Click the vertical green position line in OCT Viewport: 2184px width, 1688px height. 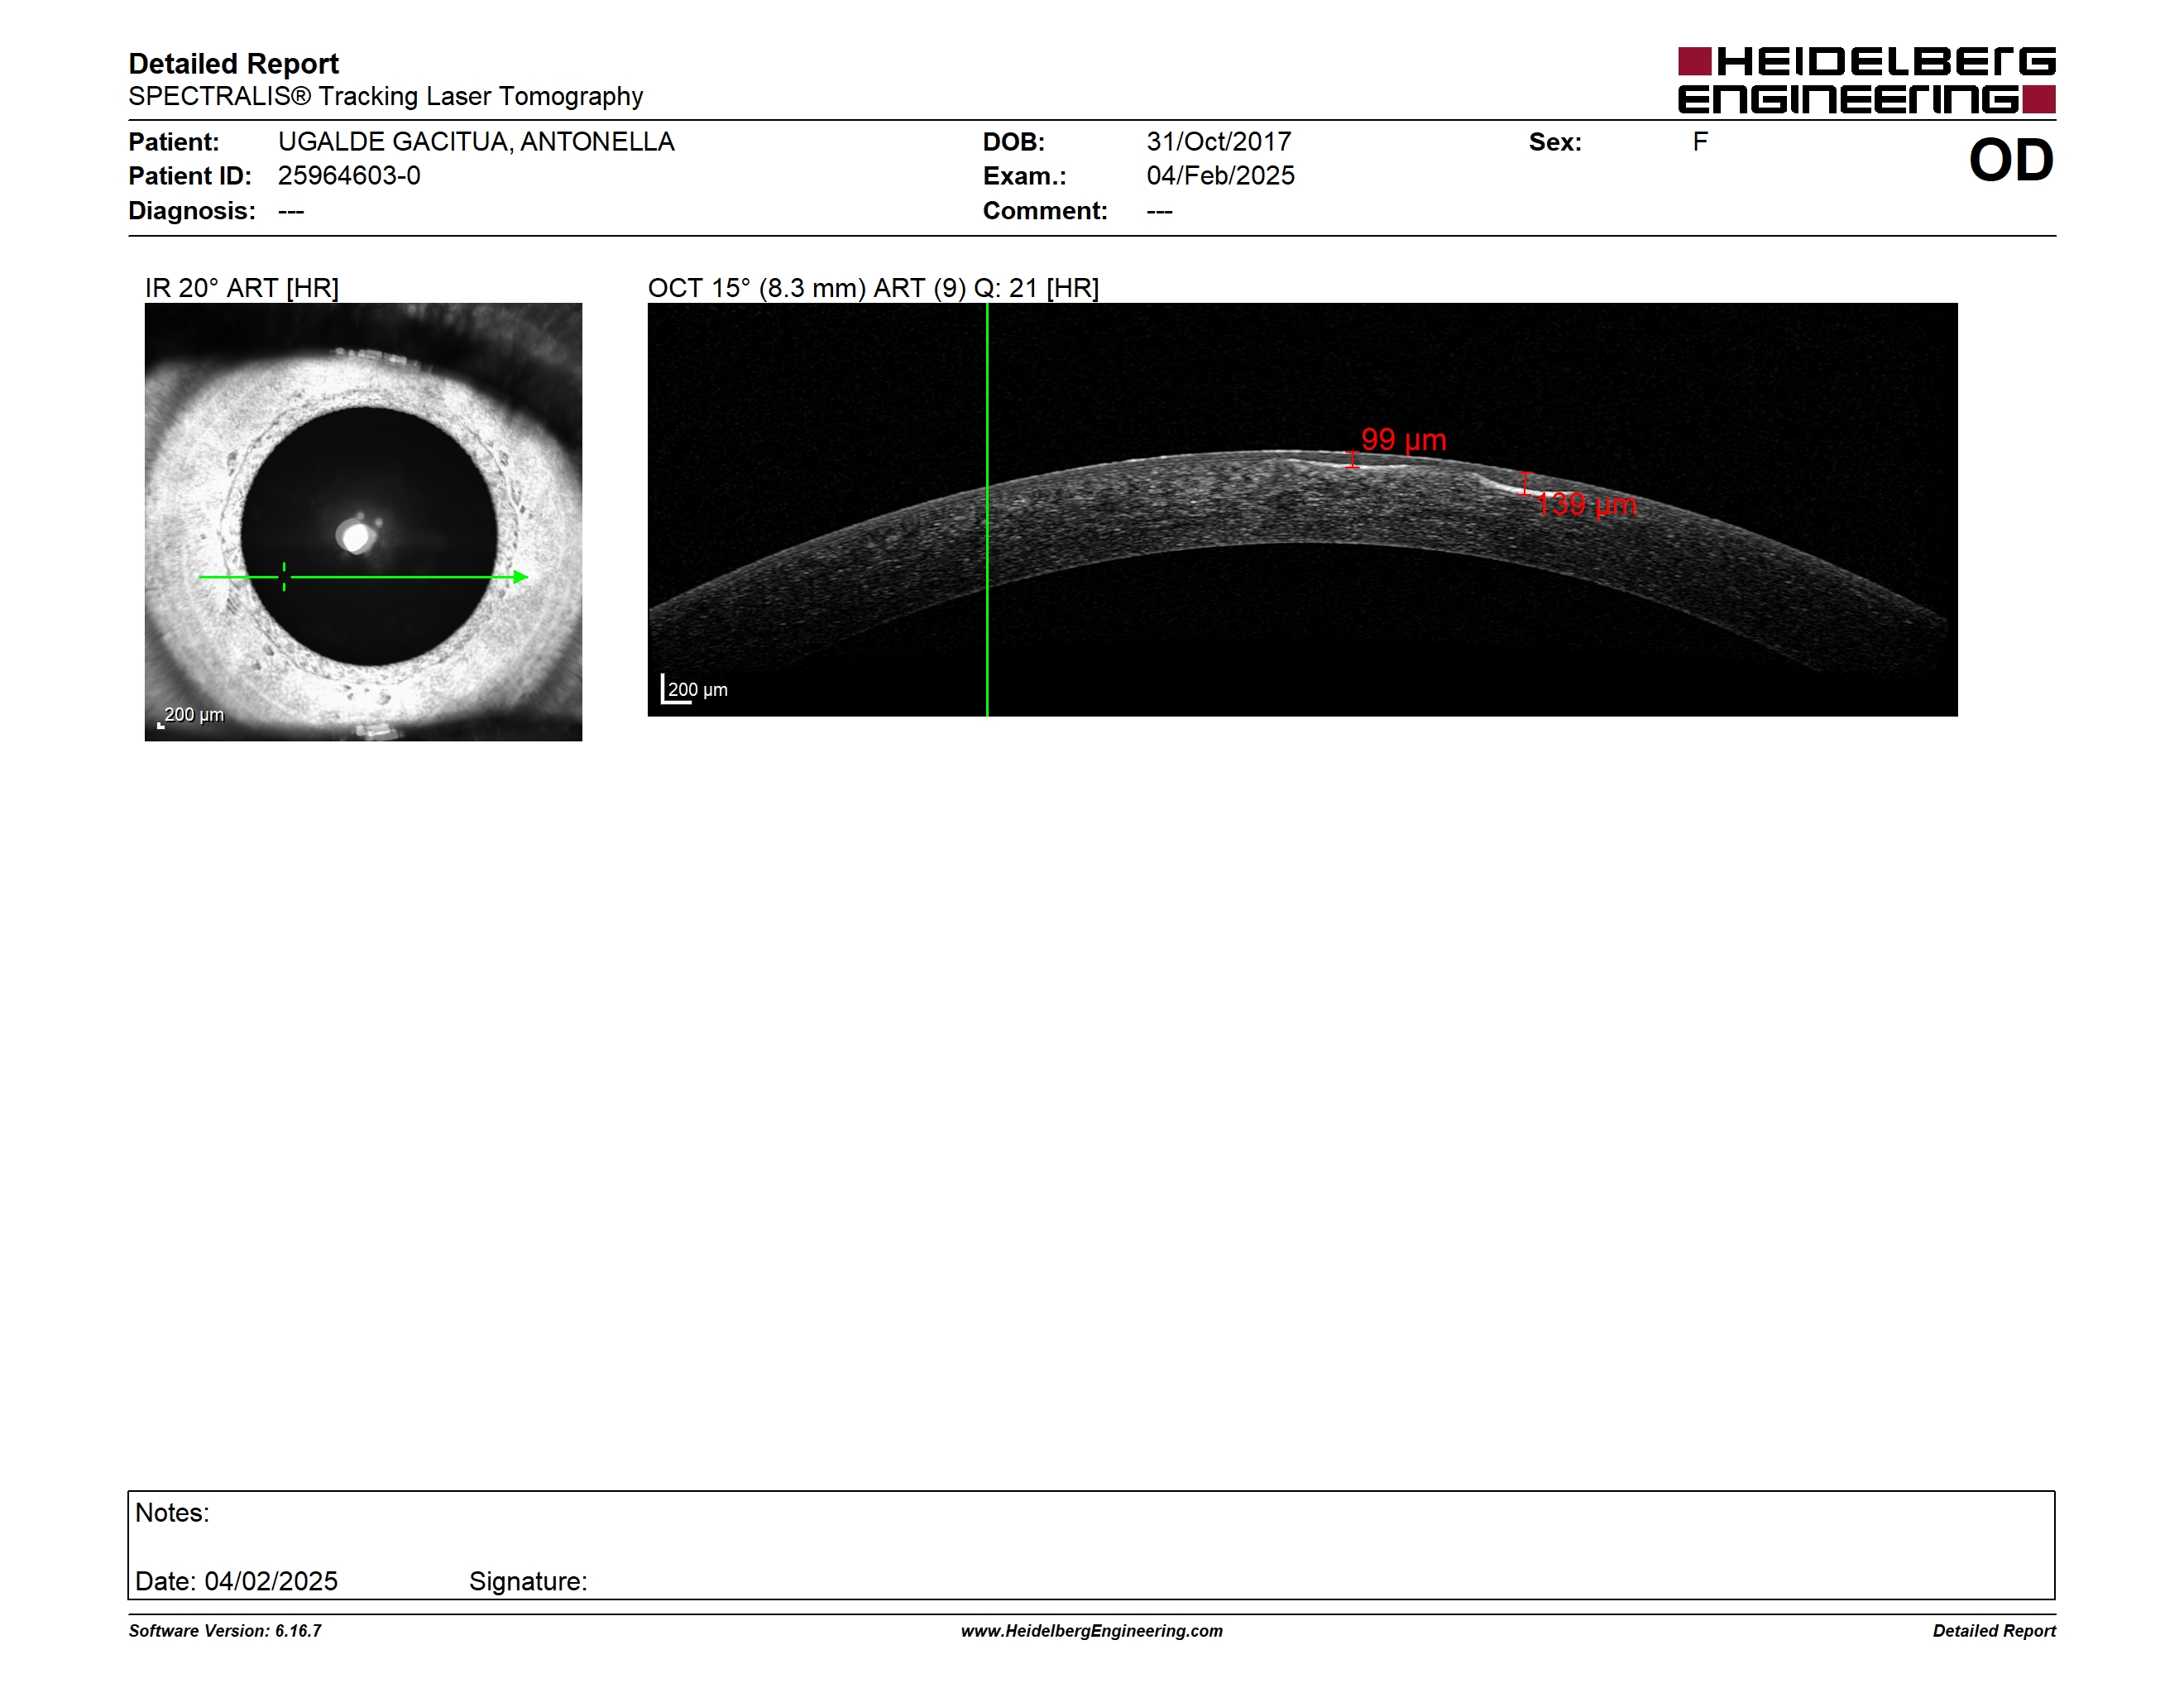click(987, 510)
